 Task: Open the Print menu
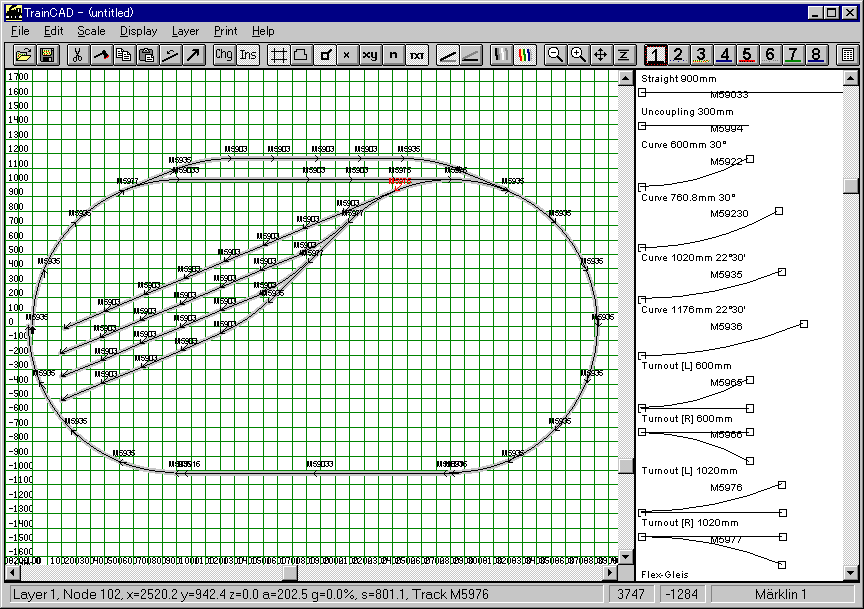point(225,31)
